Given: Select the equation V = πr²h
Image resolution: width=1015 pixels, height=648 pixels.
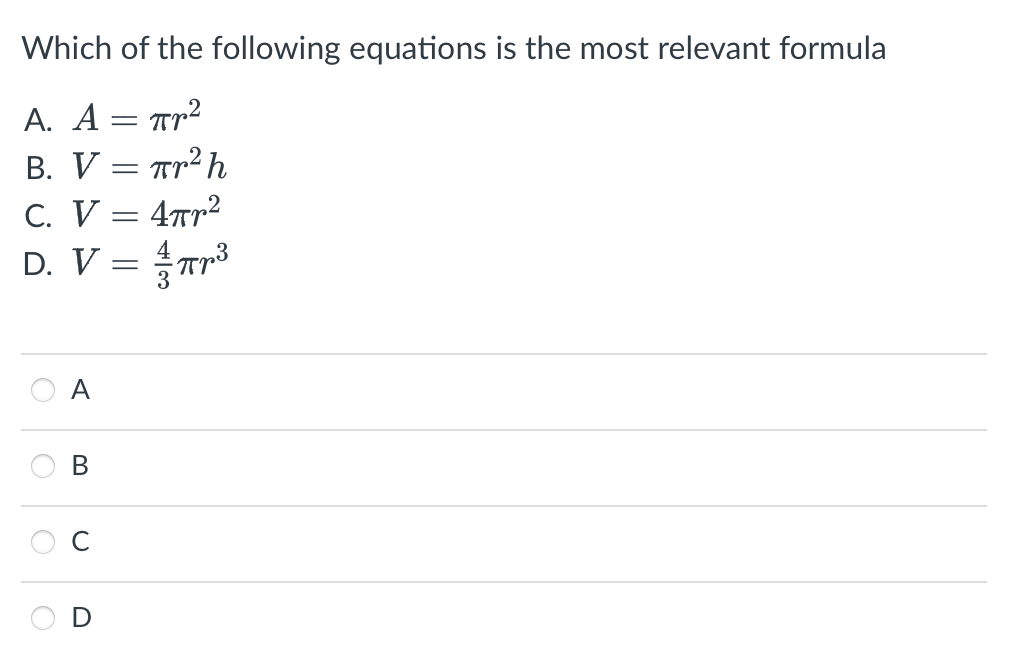Looking at the screenshot, I should point(148,166).
